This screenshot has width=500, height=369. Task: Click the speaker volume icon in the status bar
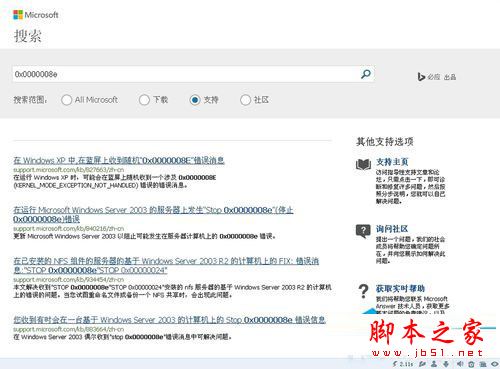(460, 364)
